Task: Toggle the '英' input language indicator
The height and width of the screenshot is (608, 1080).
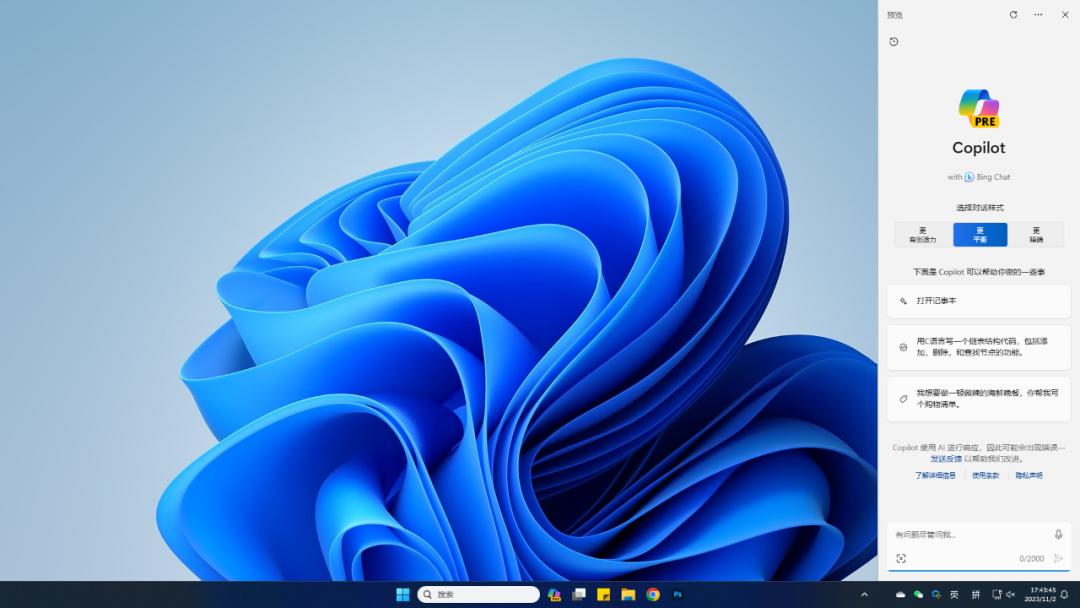Action: tap(954, 594)
